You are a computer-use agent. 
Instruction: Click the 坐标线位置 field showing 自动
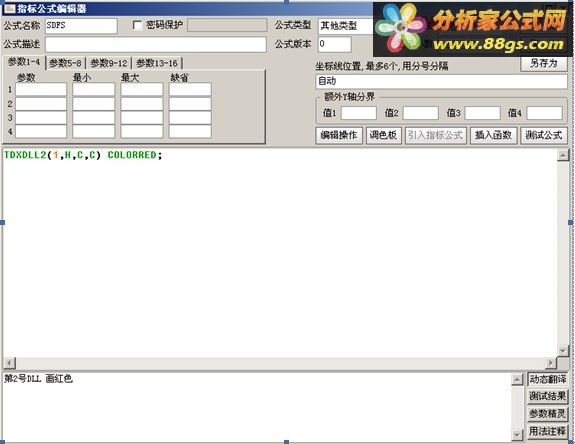pyautogui.click(x=441, y=81)
